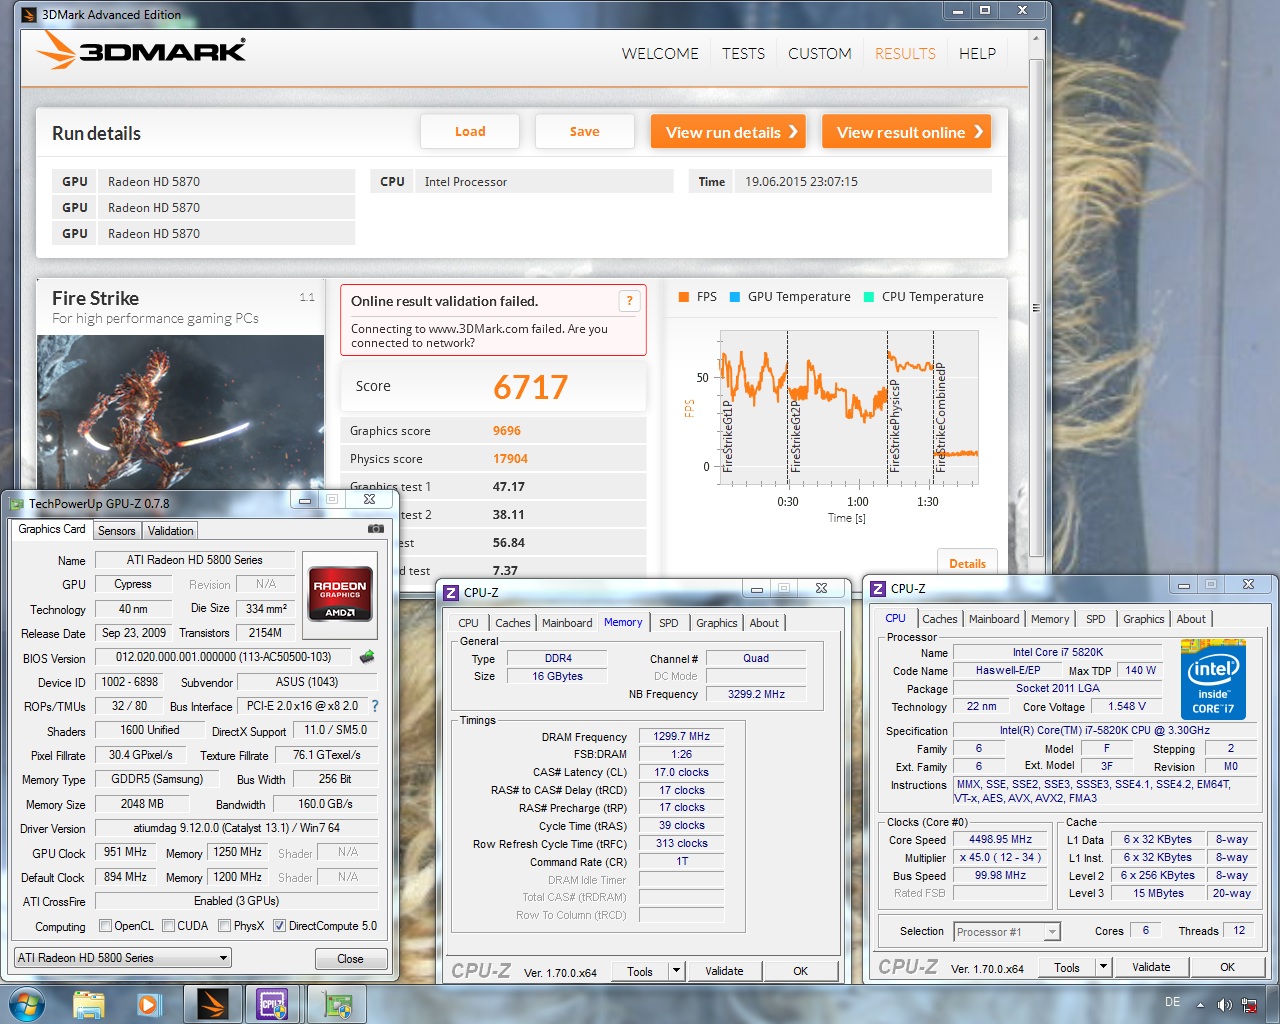
Task: Open WELCOME tab in 3DMark
Action: coord(660,54)
